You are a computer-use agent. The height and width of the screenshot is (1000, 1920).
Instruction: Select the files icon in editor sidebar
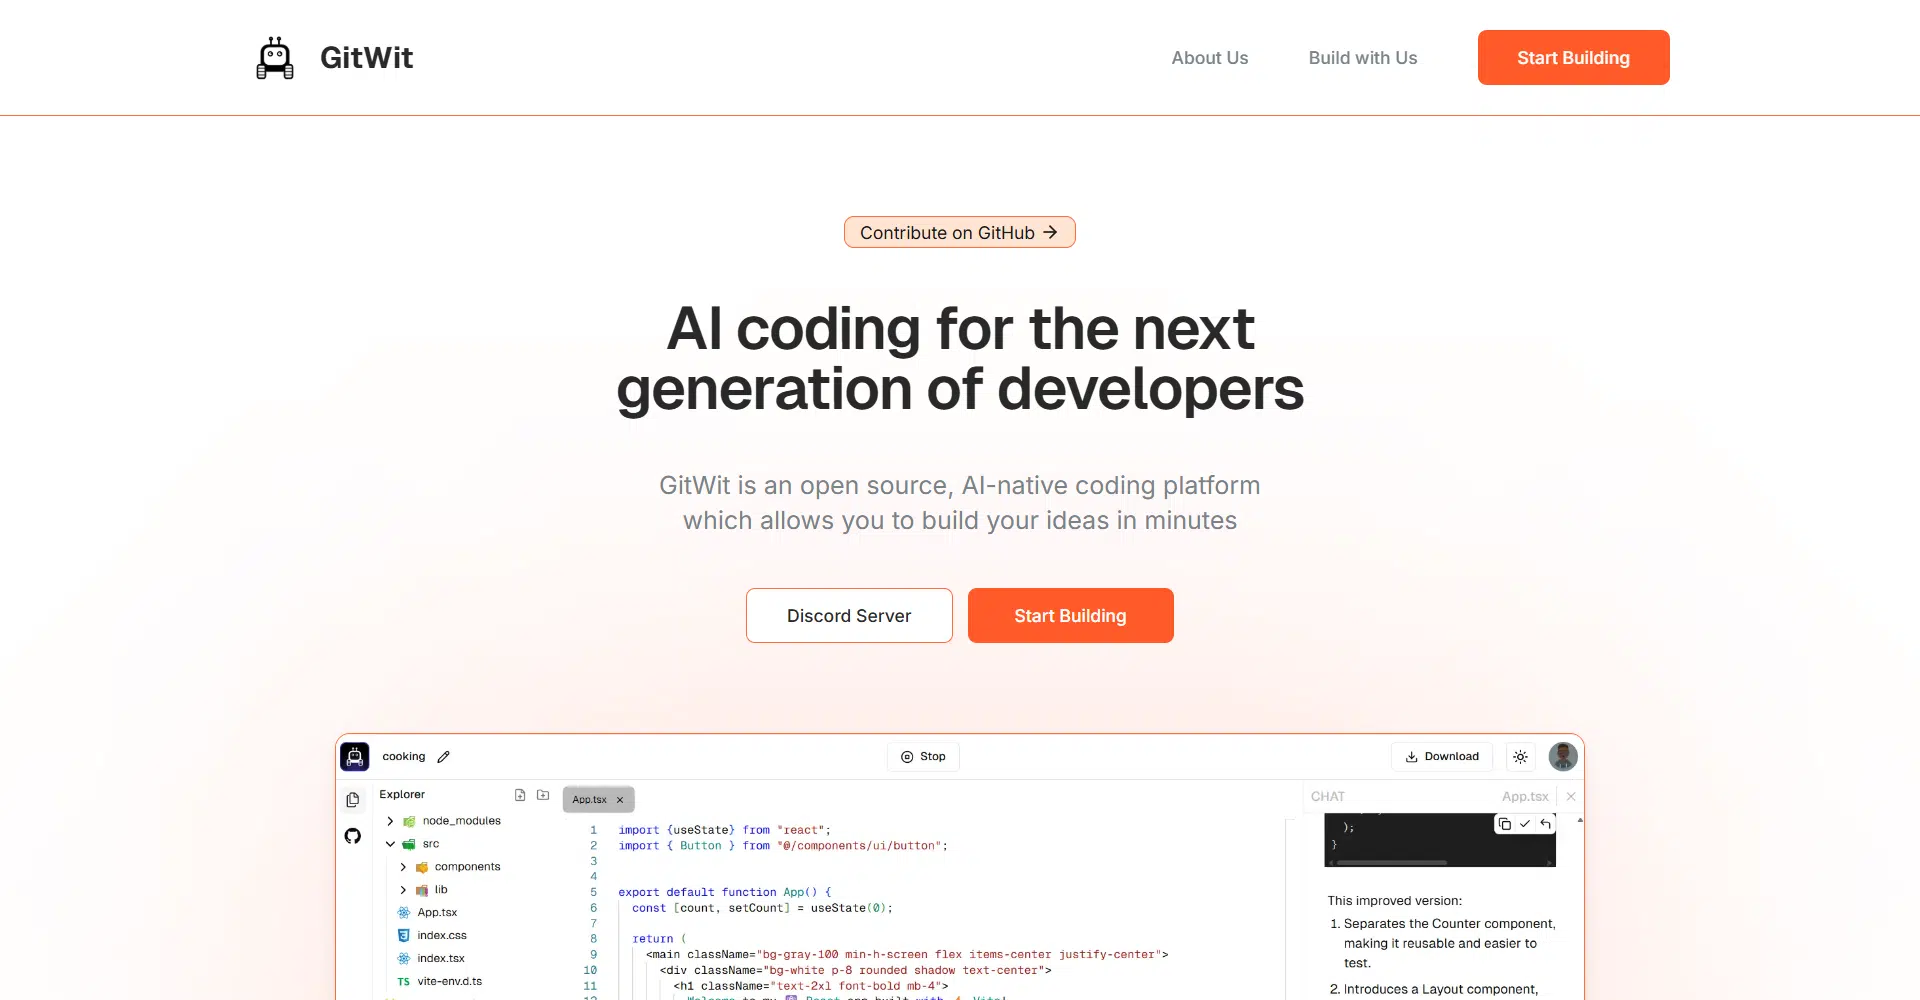[x=353, y=800]
